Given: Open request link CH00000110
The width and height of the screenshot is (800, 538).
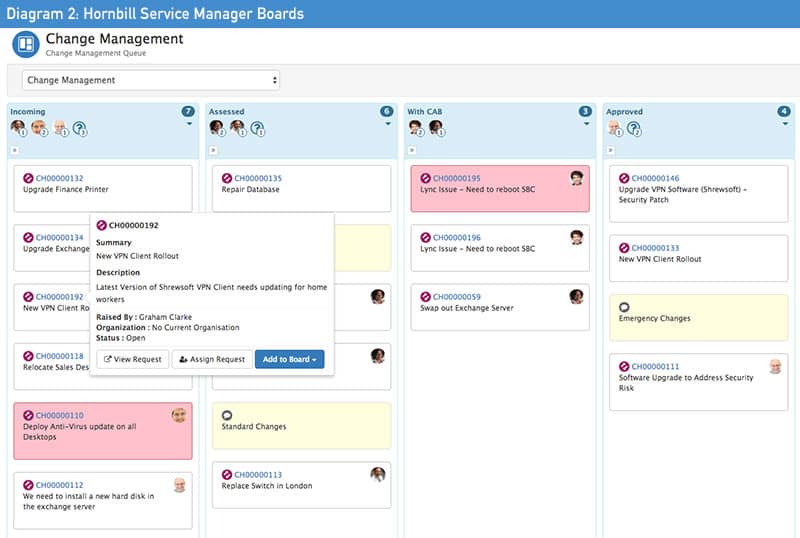Looking at the screenshot, I should pyautogui.click(x=60, y=415).
